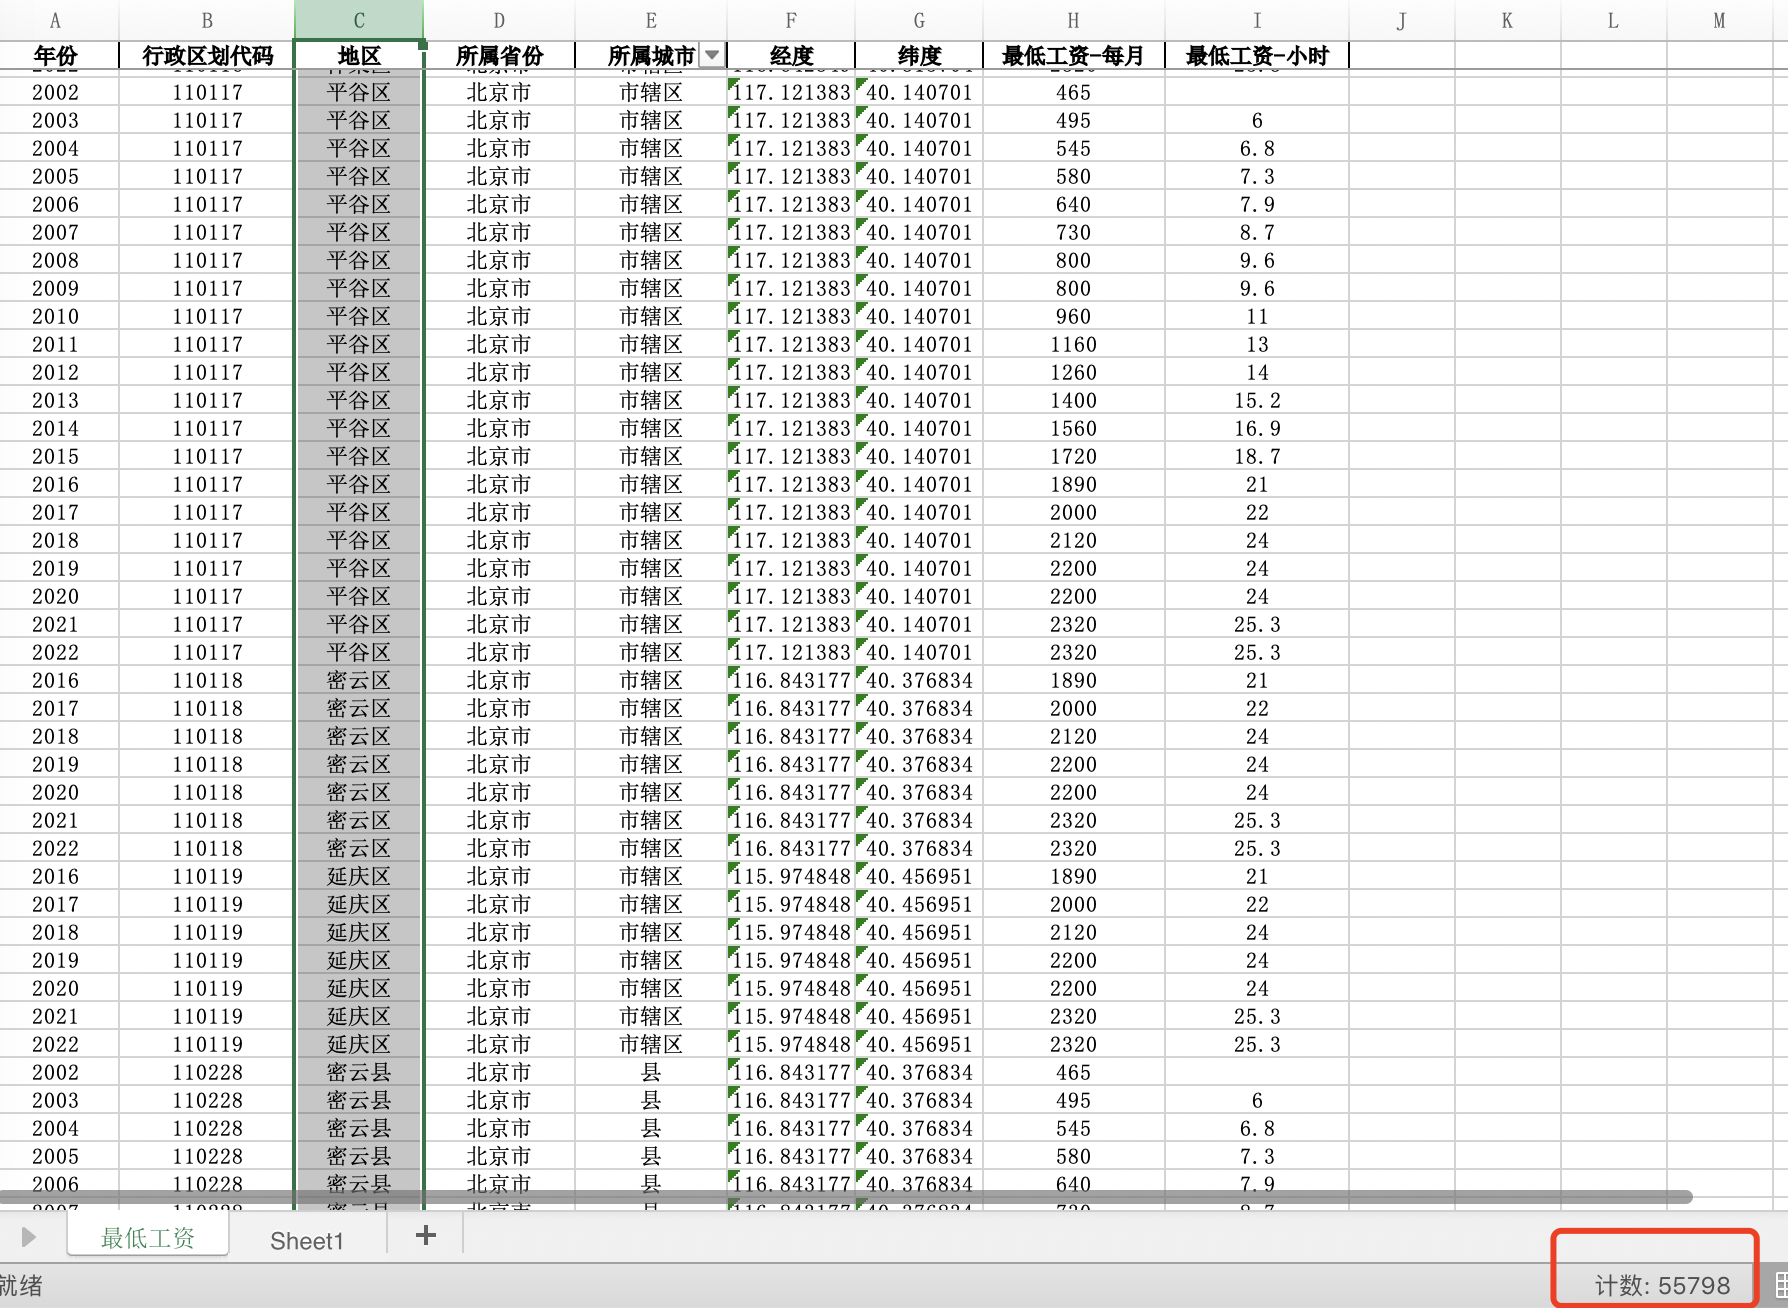Select column D header letter
This screenshot has width=1788, height=1308.
(499, 20)
